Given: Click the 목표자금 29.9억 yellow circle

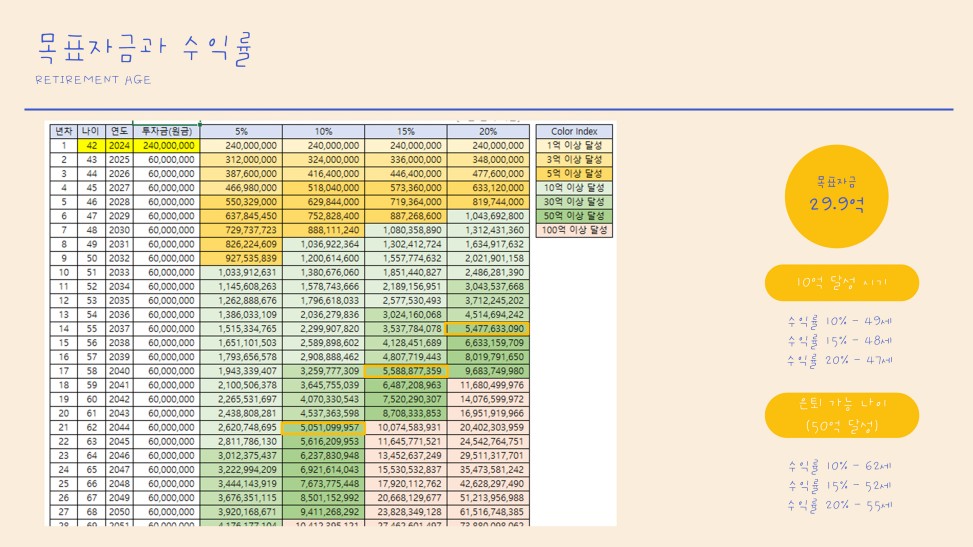Looking at the screenshot, I should pos(840,193).
